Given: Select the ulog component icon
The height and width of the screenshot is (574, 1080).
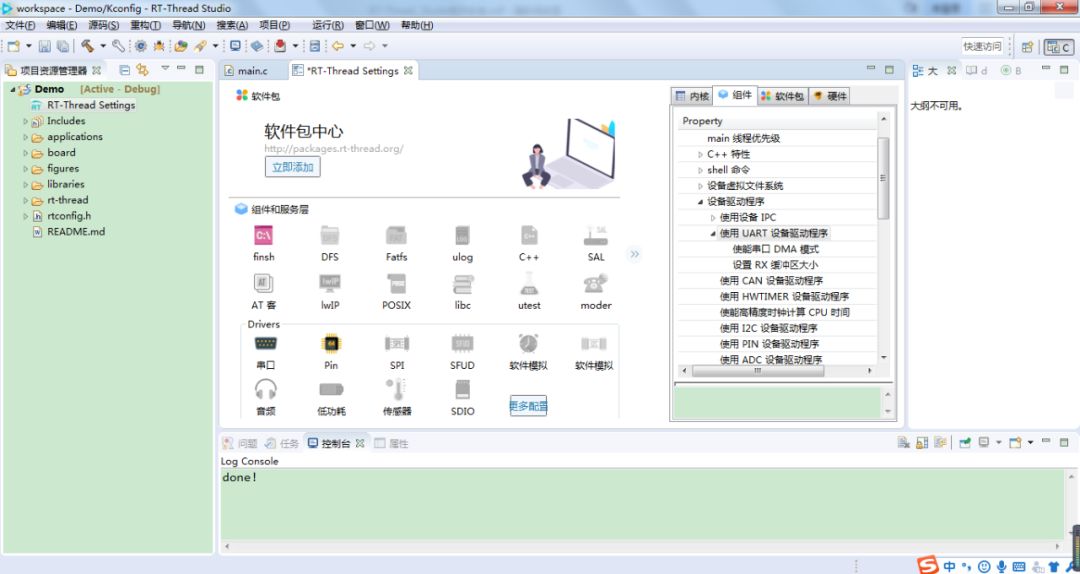Looking at the screenshot, I should coord(463,236).
